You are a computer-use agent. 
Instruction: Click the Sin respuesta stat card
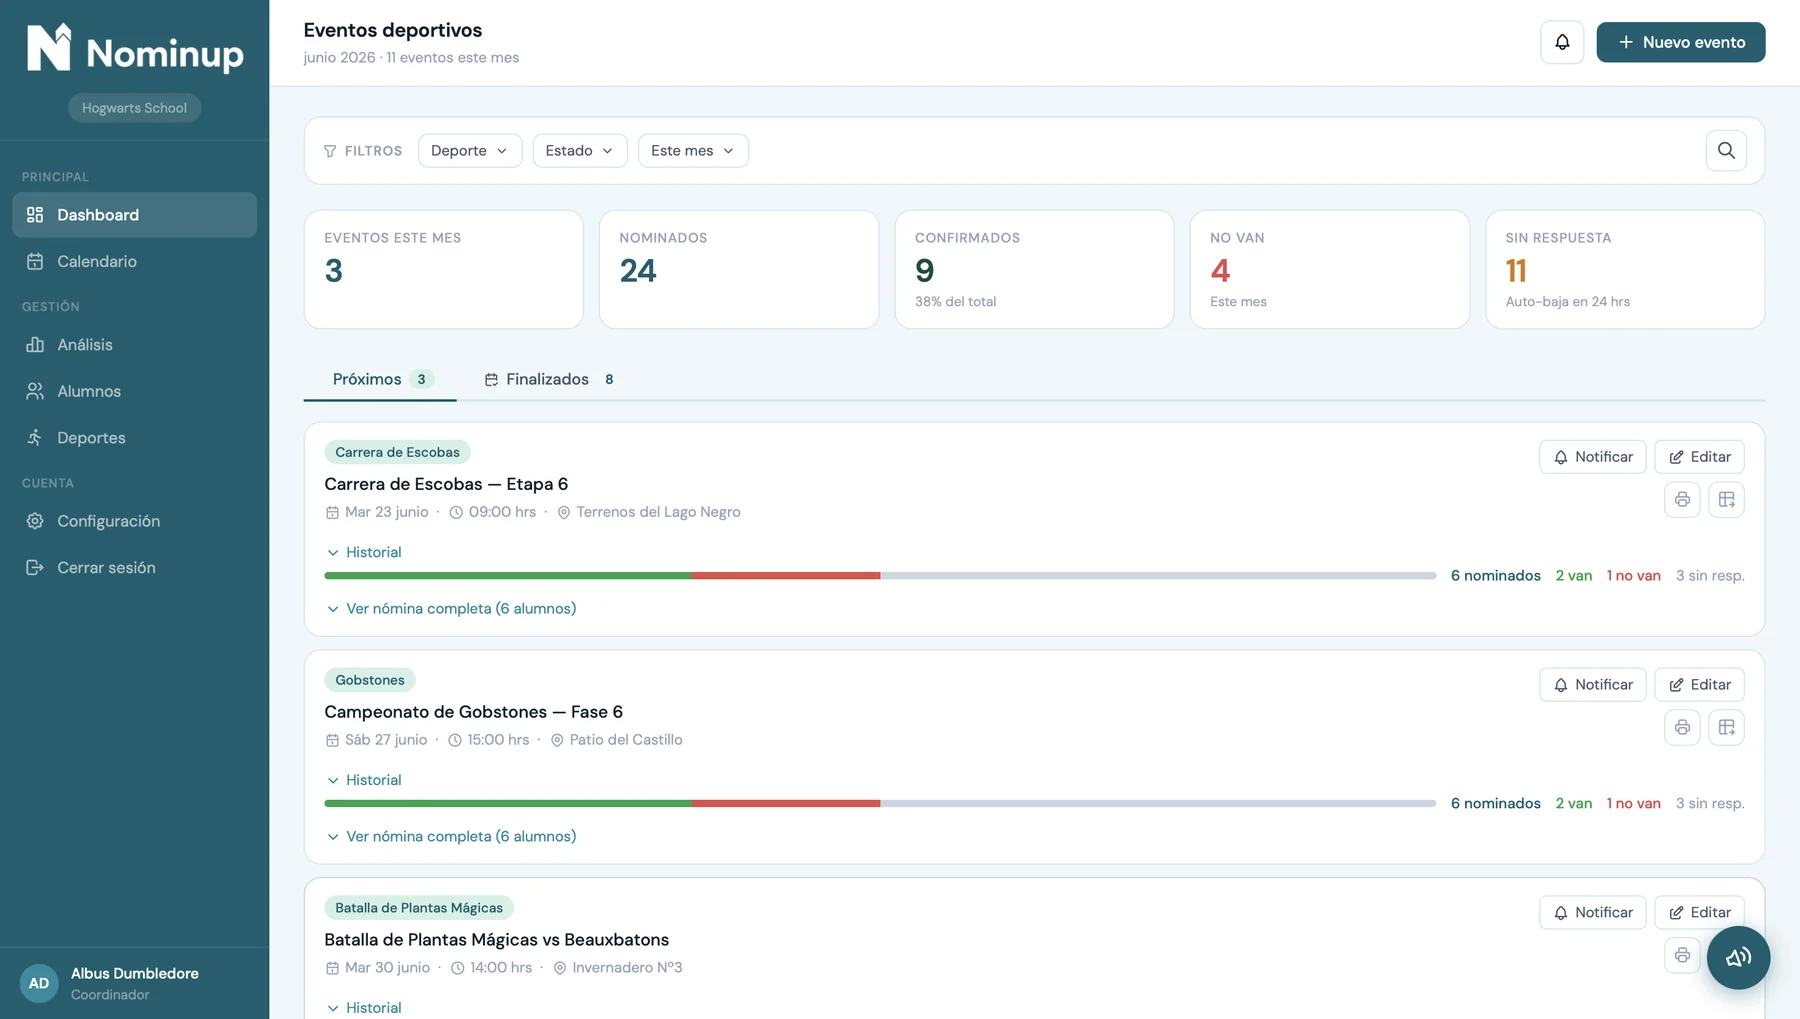[x=1625, y=269]
